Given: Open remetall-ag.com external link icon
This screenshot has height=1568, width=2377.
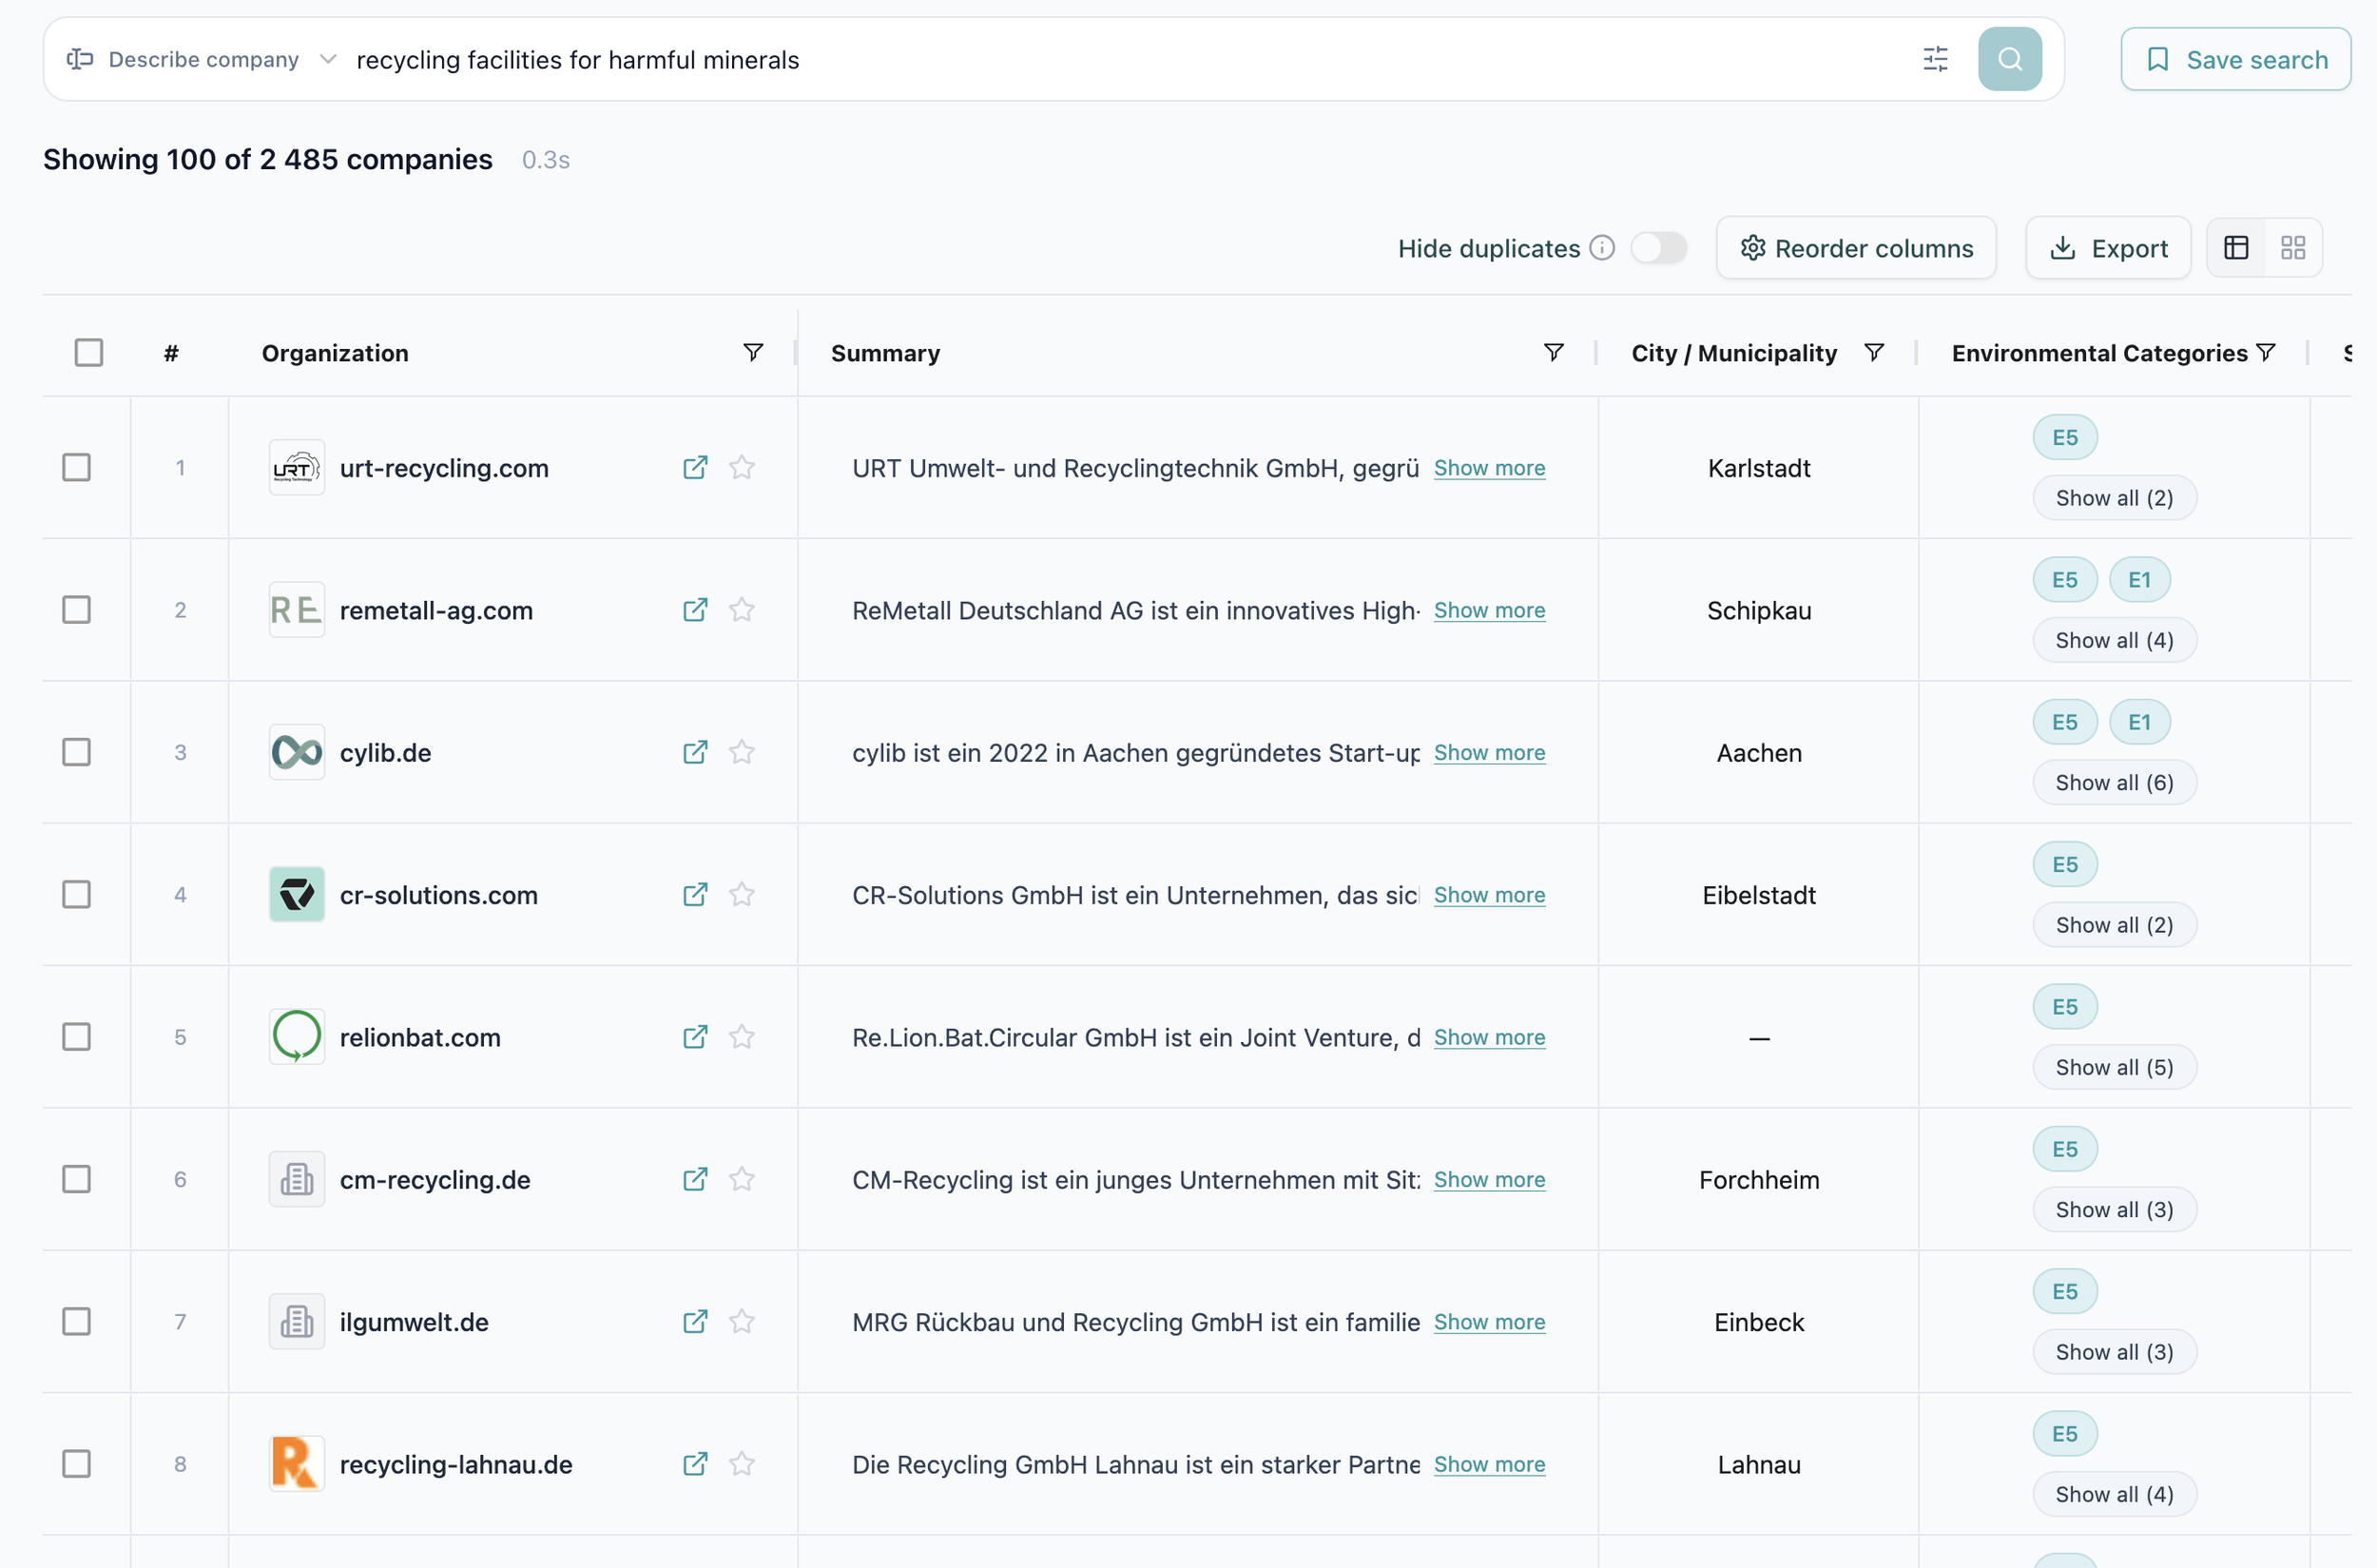Looking at the screenshot, I should pos(695,610).
